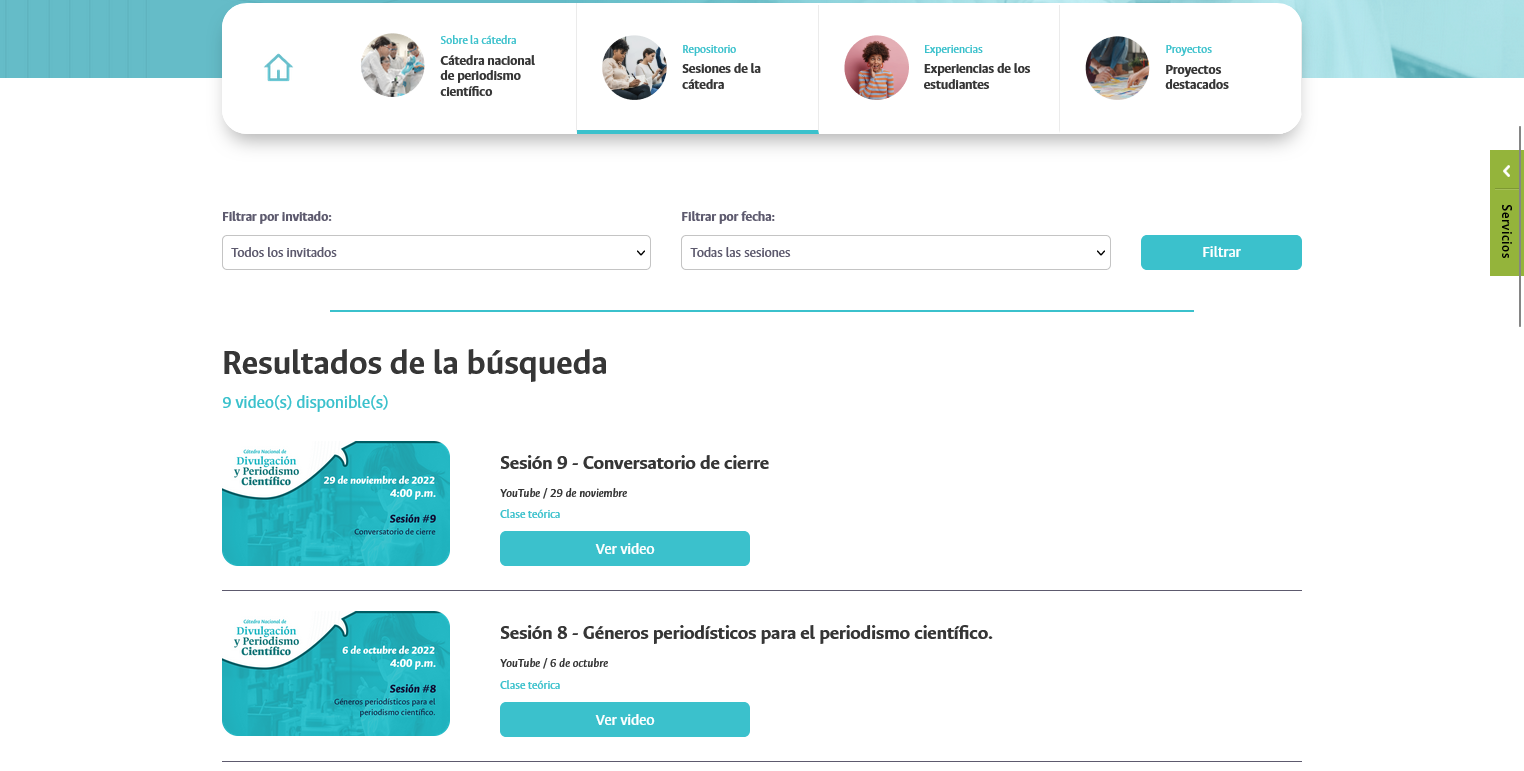
Task: Open the Filtrar por fecha dropdown
Action: point(895,253)
